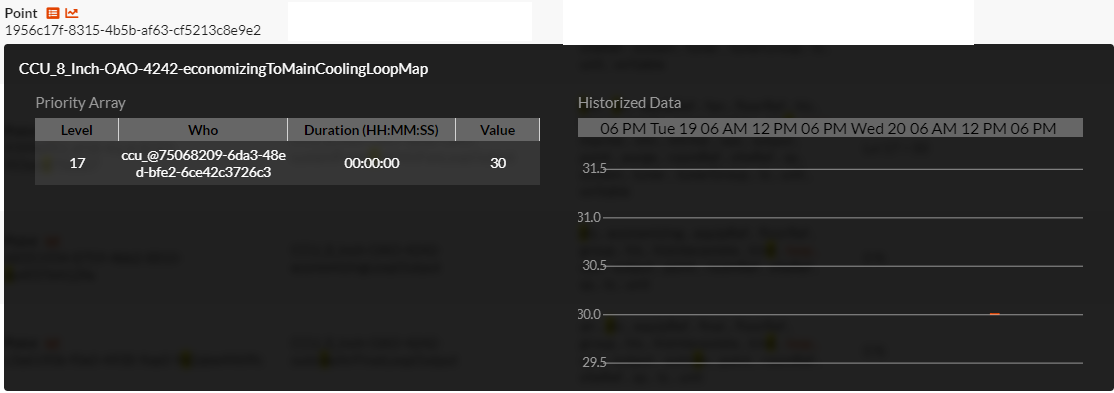Sort by the 'Value' column header
The image size is (1114, 393).
[x=497, y=130]
